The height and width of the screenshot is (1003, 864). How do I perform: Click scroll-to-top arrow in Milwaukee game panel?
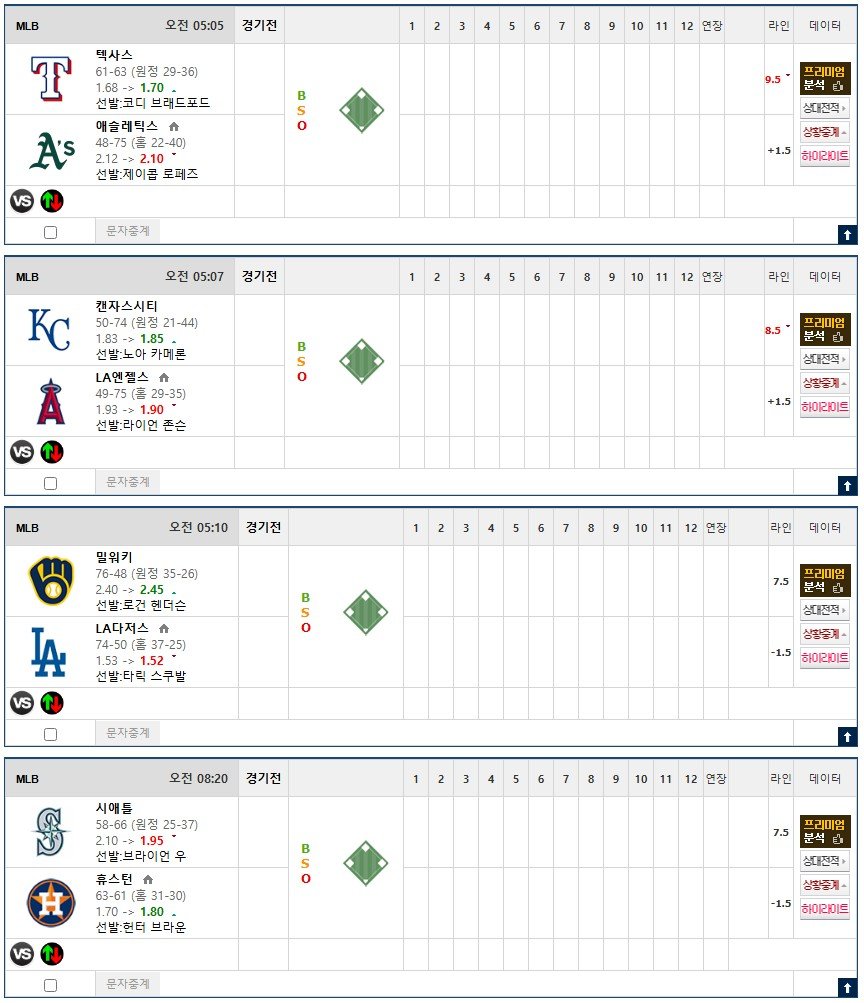(847, 737)
